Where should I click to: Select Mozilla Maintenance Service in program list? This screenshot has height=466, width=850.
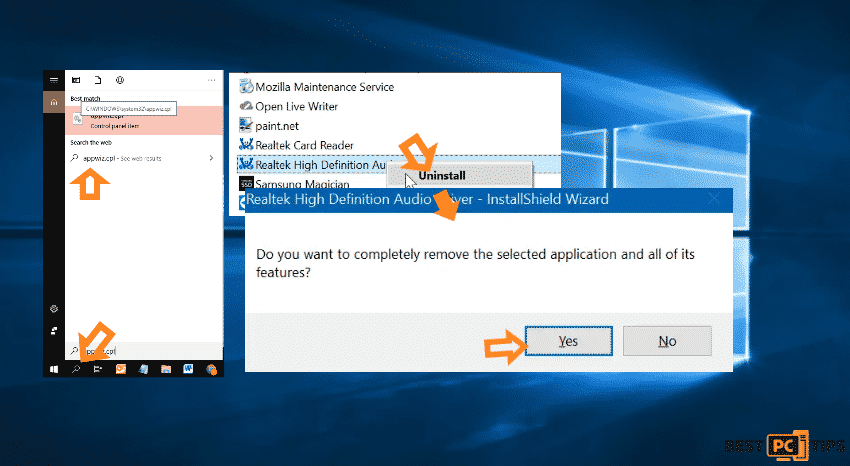(324, 87)
